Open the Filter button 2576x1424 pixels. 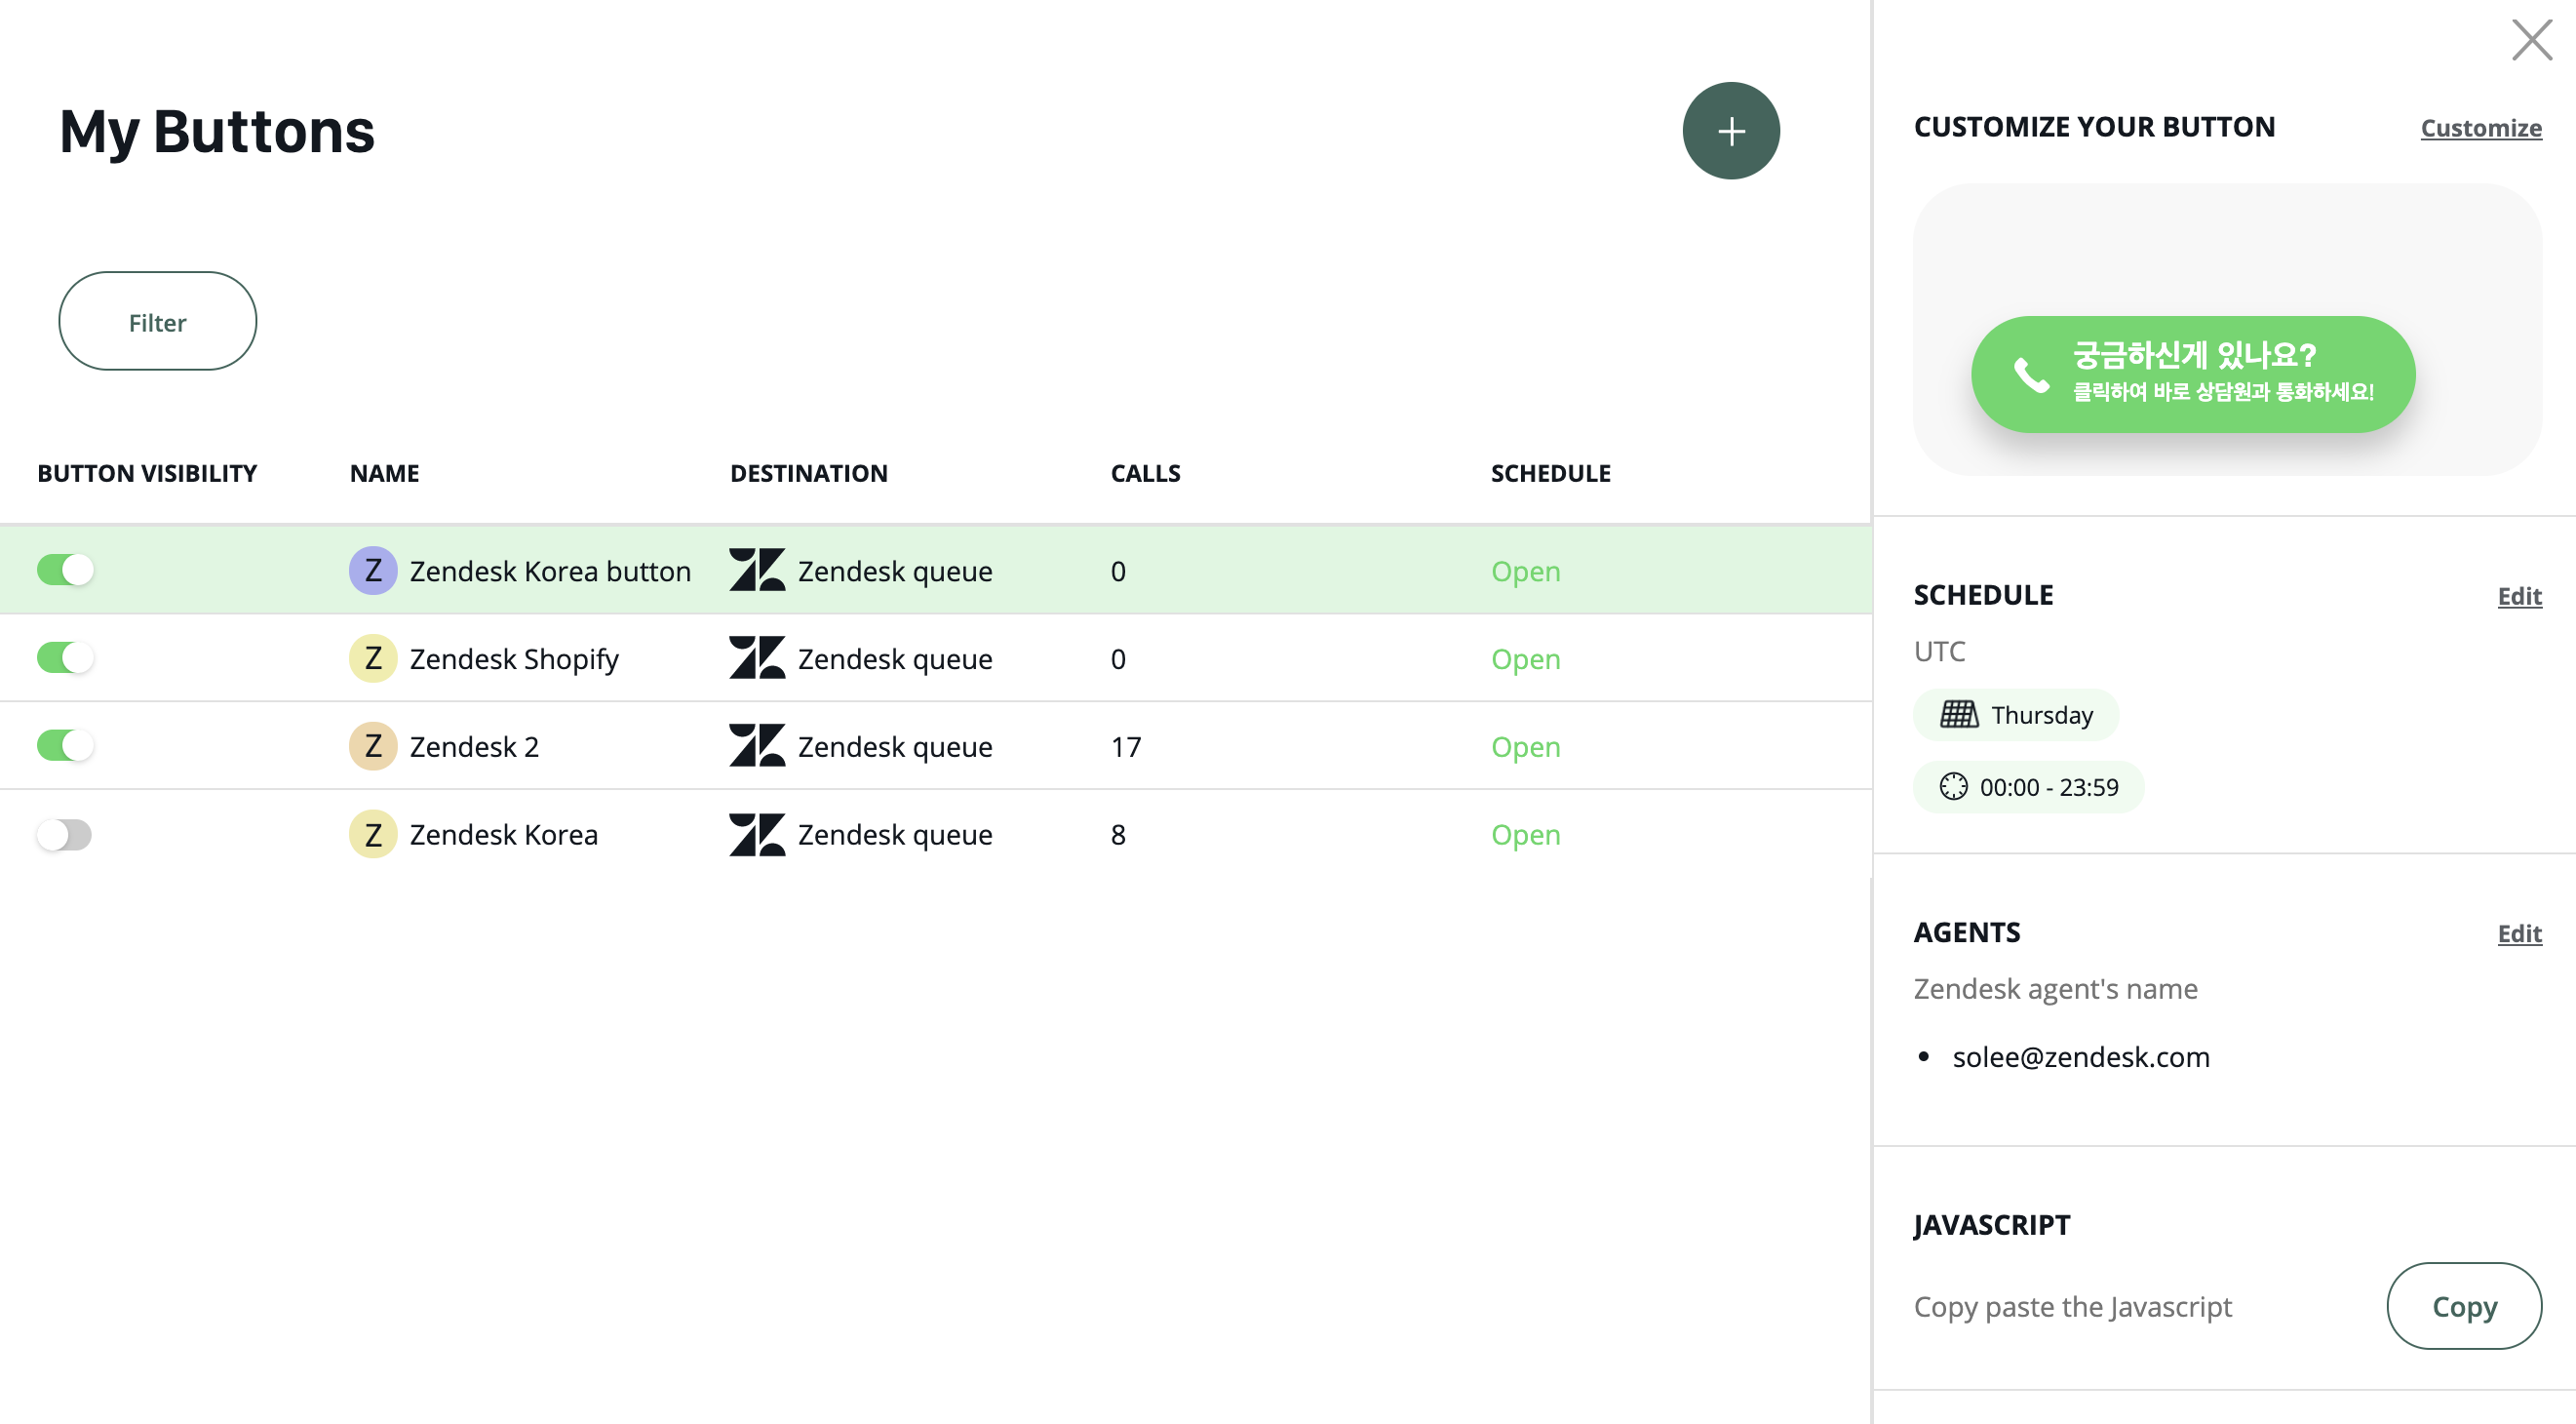click(x=157, y=322)
